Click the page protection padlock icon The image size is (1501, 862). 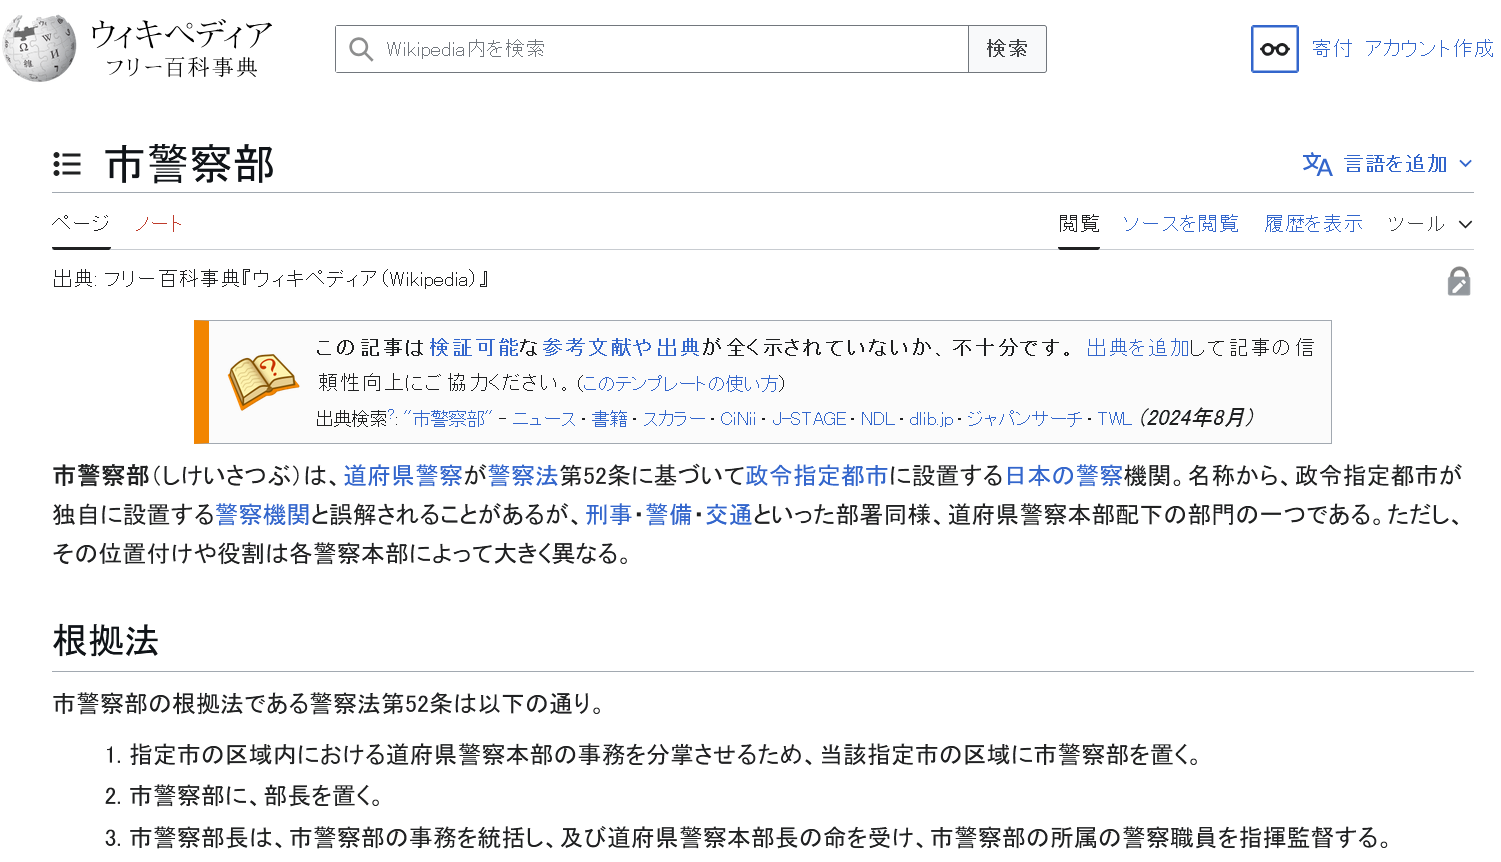click(1458, 282)
